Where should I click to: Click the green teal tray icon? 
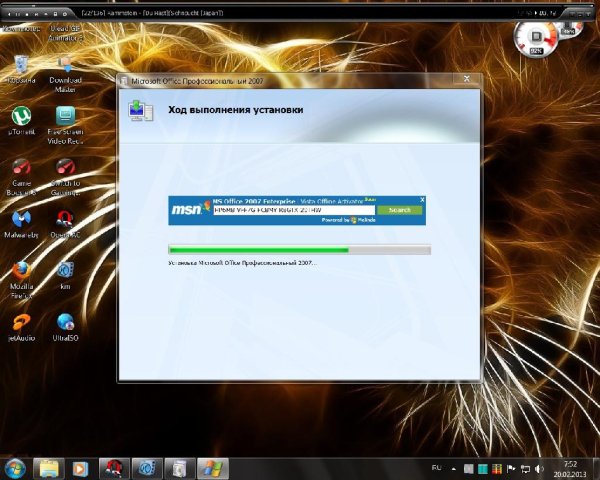[483, 469]
